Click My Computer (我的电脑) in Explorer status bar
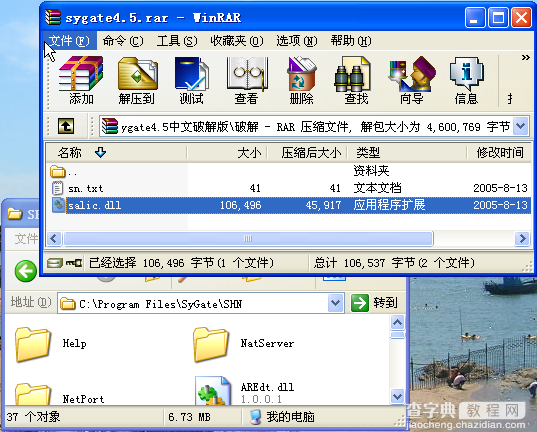537x432 pixels. pos(282,417)
